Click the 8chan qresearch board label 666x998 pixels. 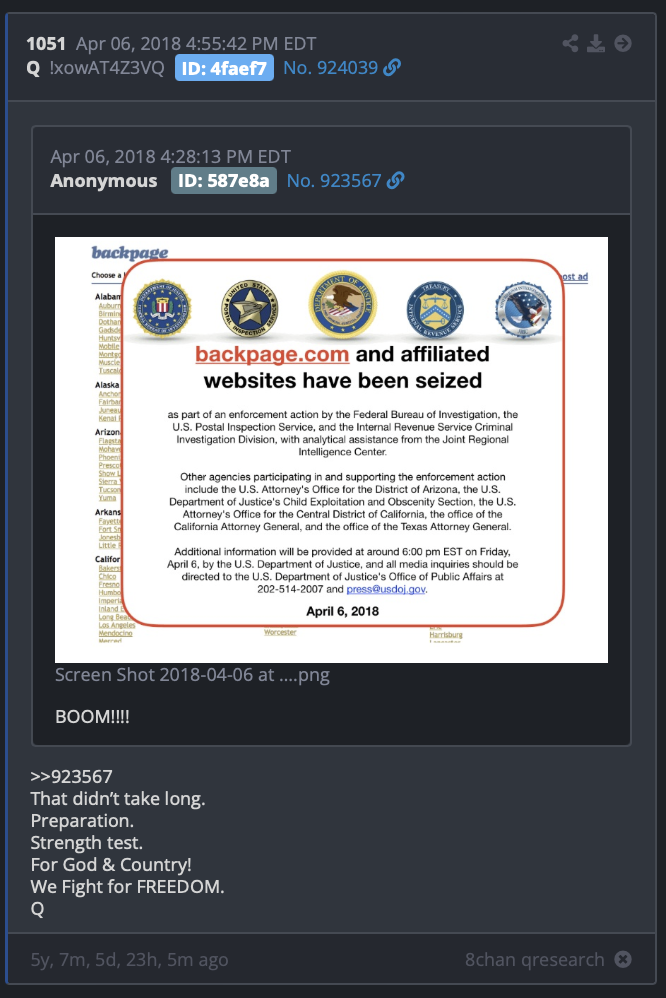[x=534, y=959]
